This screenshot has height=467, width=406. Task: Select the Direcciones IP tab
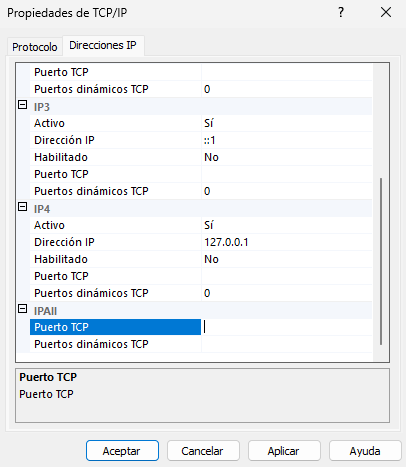click(103, 45)
